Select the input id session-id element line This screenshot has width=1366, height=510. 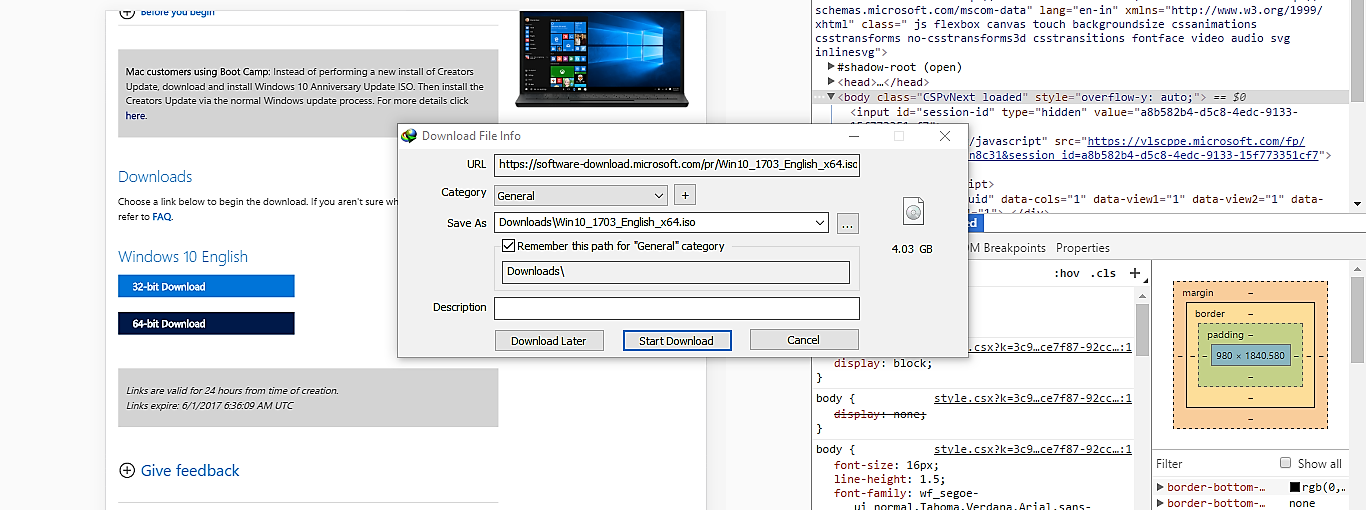[1074, 112]
